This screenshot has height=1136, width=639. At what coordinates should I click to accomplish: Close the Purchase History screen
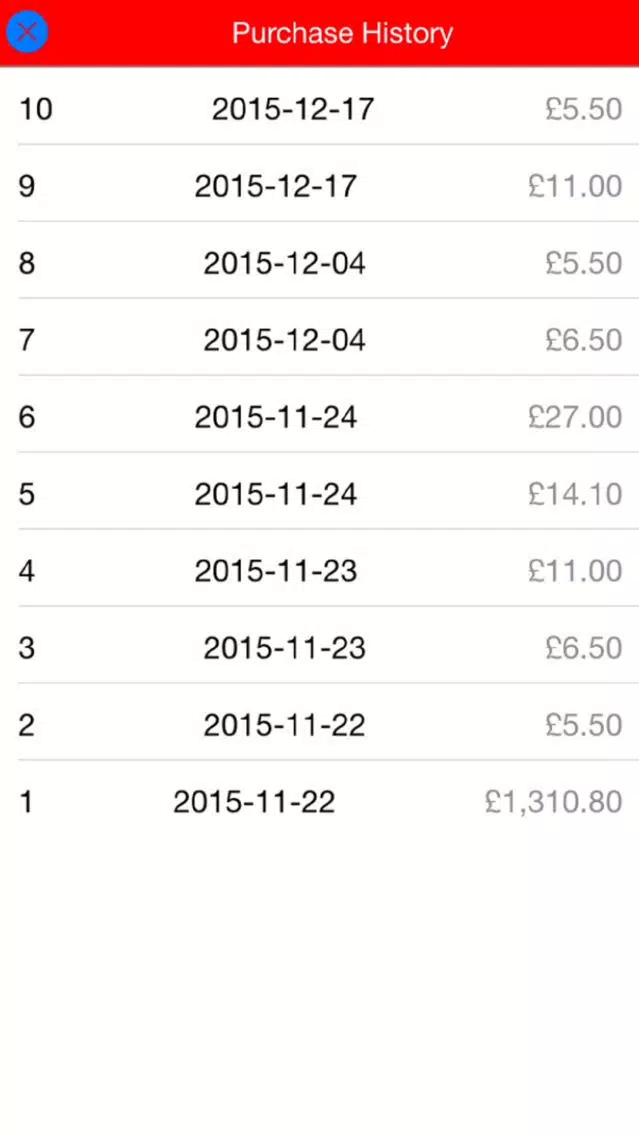click(27, 33)
